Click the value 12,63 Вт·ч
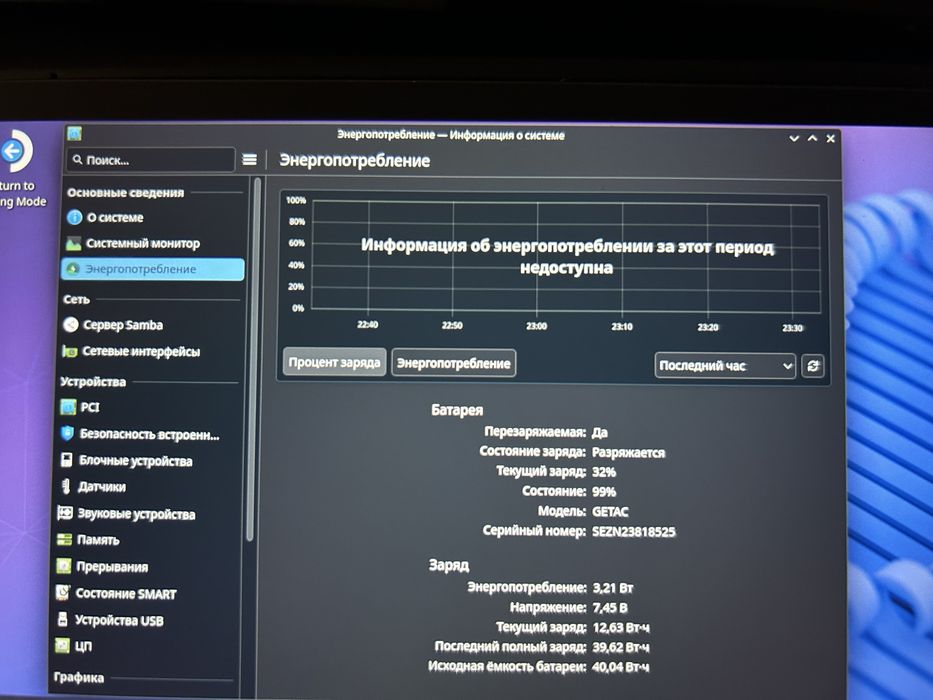933x700 pixels. click(x=621, y=627)
